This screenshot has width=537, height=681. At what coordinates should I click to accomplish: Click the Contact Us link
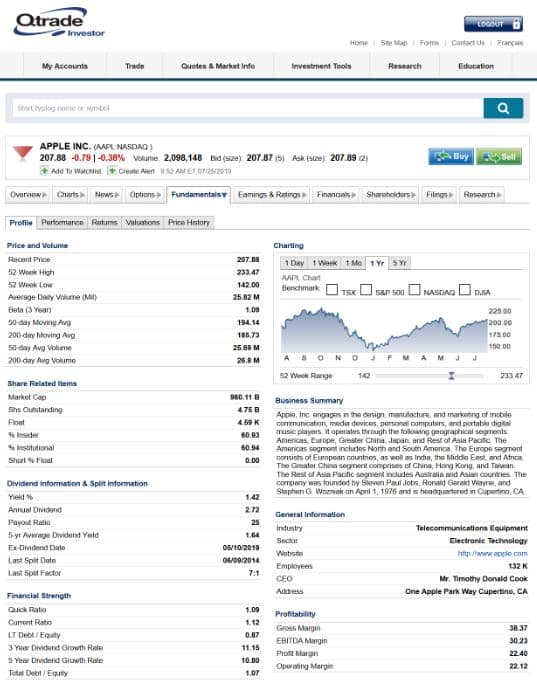point(467,43)
